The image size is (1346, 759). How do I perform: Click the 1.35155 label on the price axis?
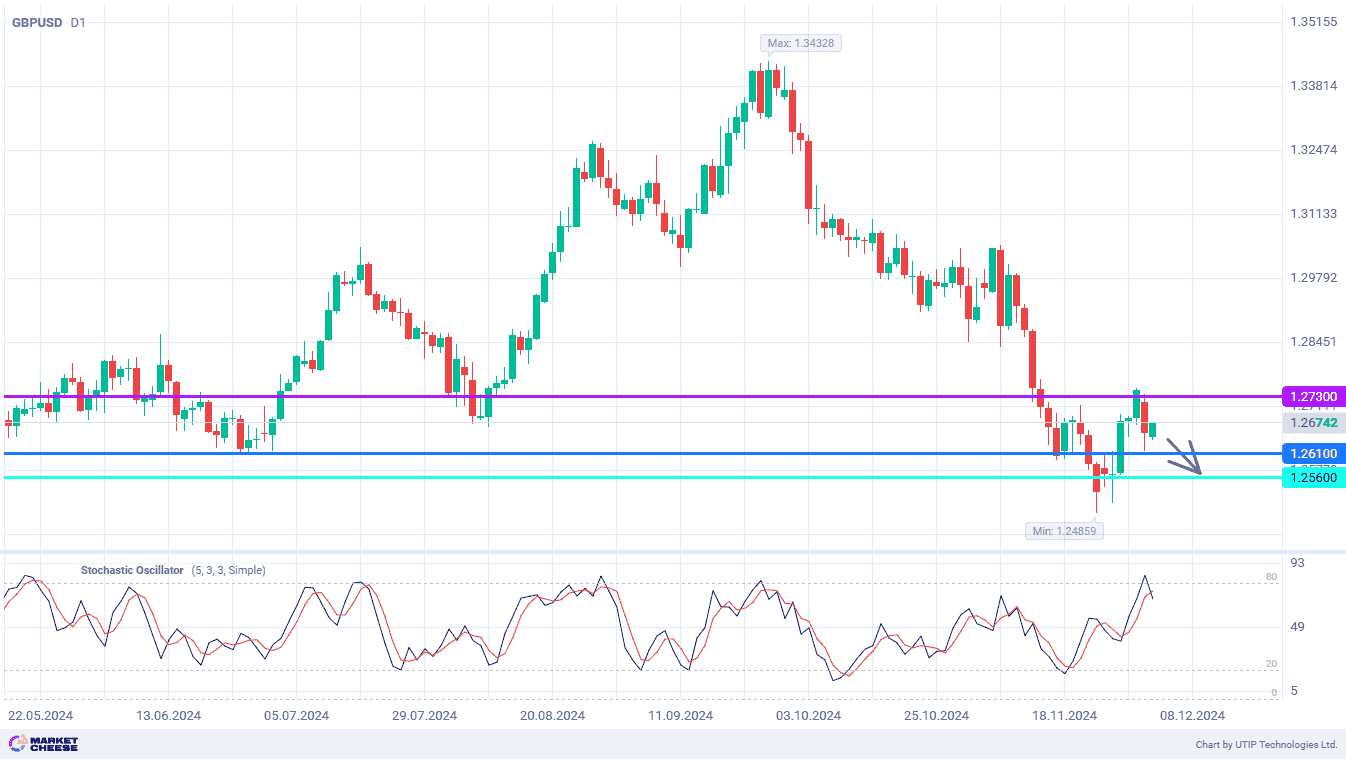1313,22
